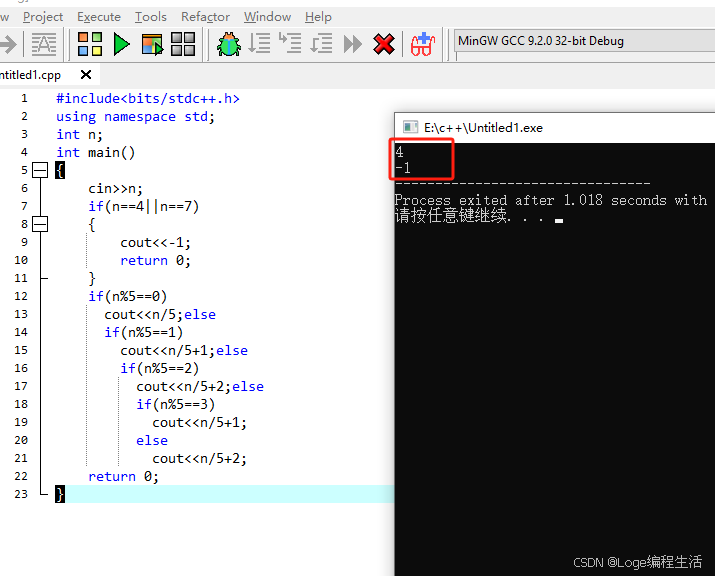Screen dimensions: 715x576
Task: Close the Untitled1.cpp tab with the X
Action: click(x=86, y=74)
